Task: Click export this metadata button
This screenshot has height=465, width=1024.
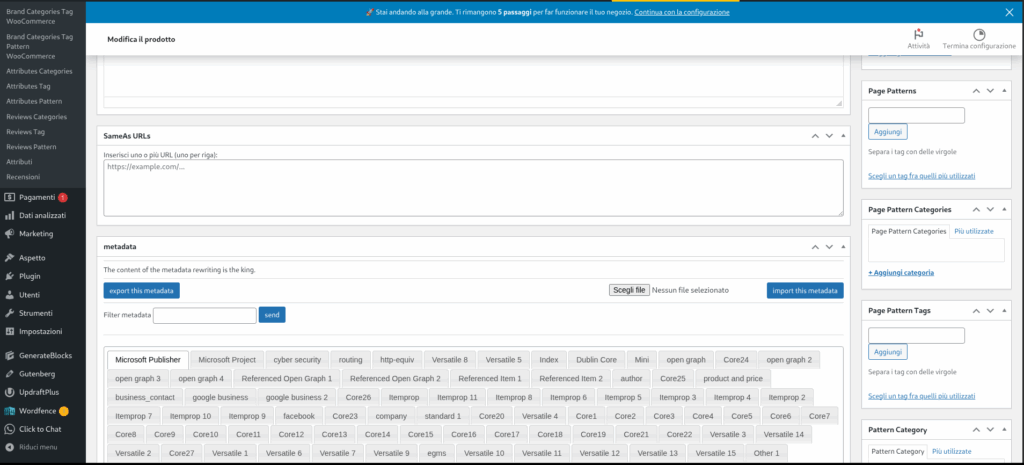Action: [x=142, y=291]
